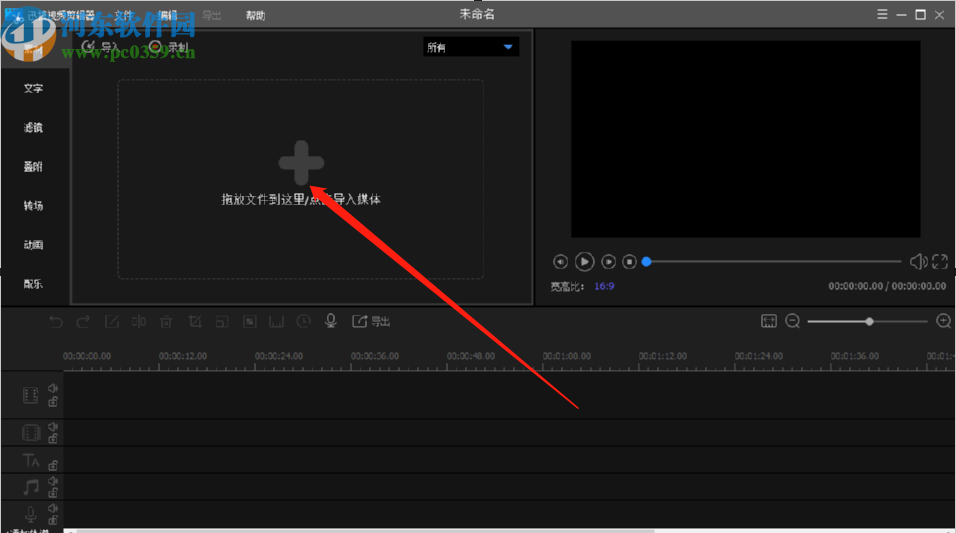Toggle fullscreen preview icon

[940, 262]
